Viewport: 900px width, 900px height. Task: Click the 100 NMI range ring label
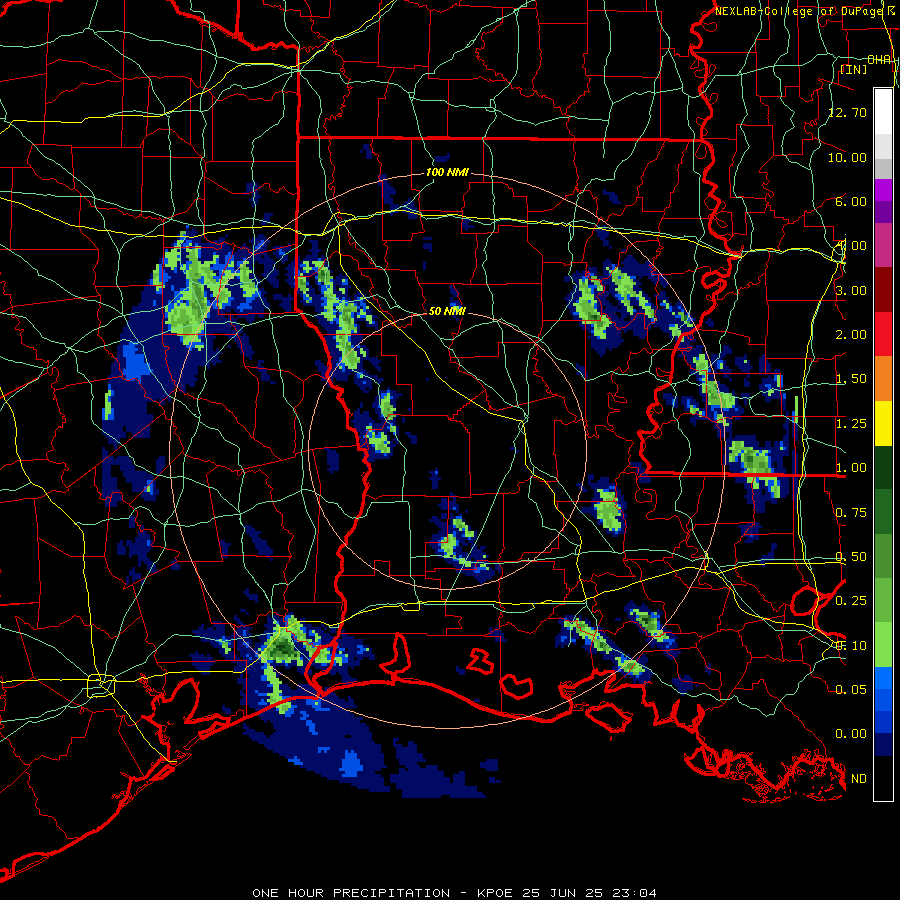point(447,172)
